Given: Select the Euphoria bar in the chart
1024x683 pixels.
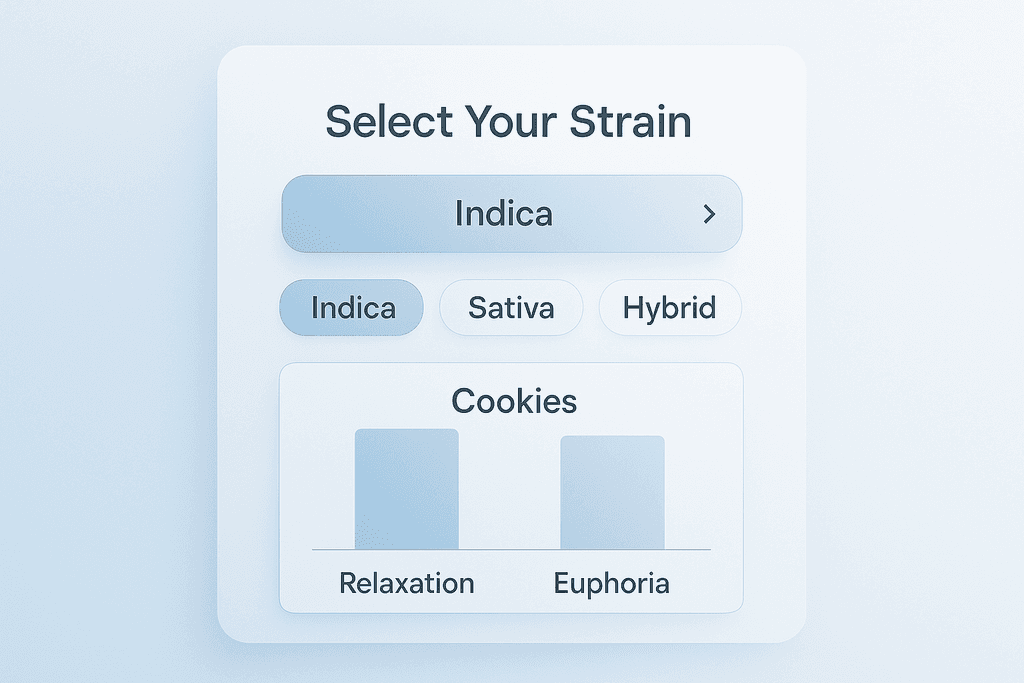Looking at the screenshot, I should (612, 492).
